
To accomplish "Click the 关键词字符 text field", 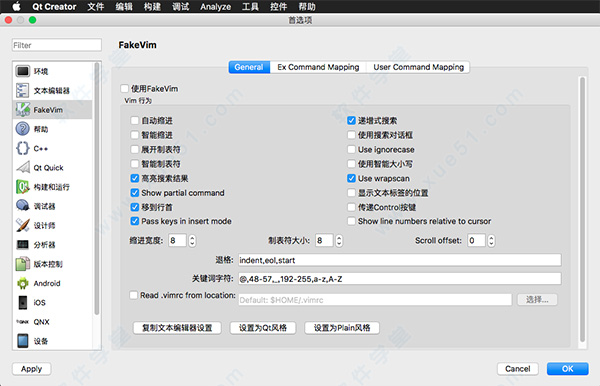I will pyautogui.click(x=399, y=279).
